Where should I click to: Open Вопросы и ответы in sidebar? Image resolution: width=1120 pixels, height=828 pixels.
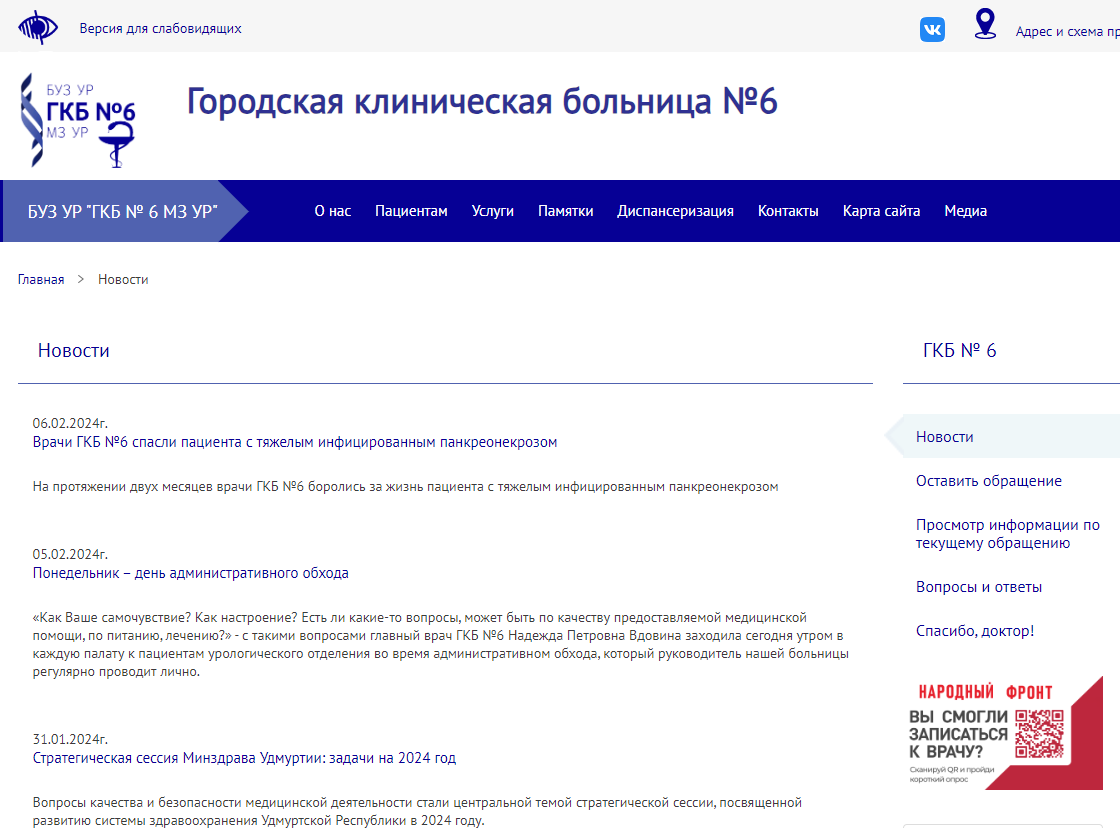click(979, 587)
